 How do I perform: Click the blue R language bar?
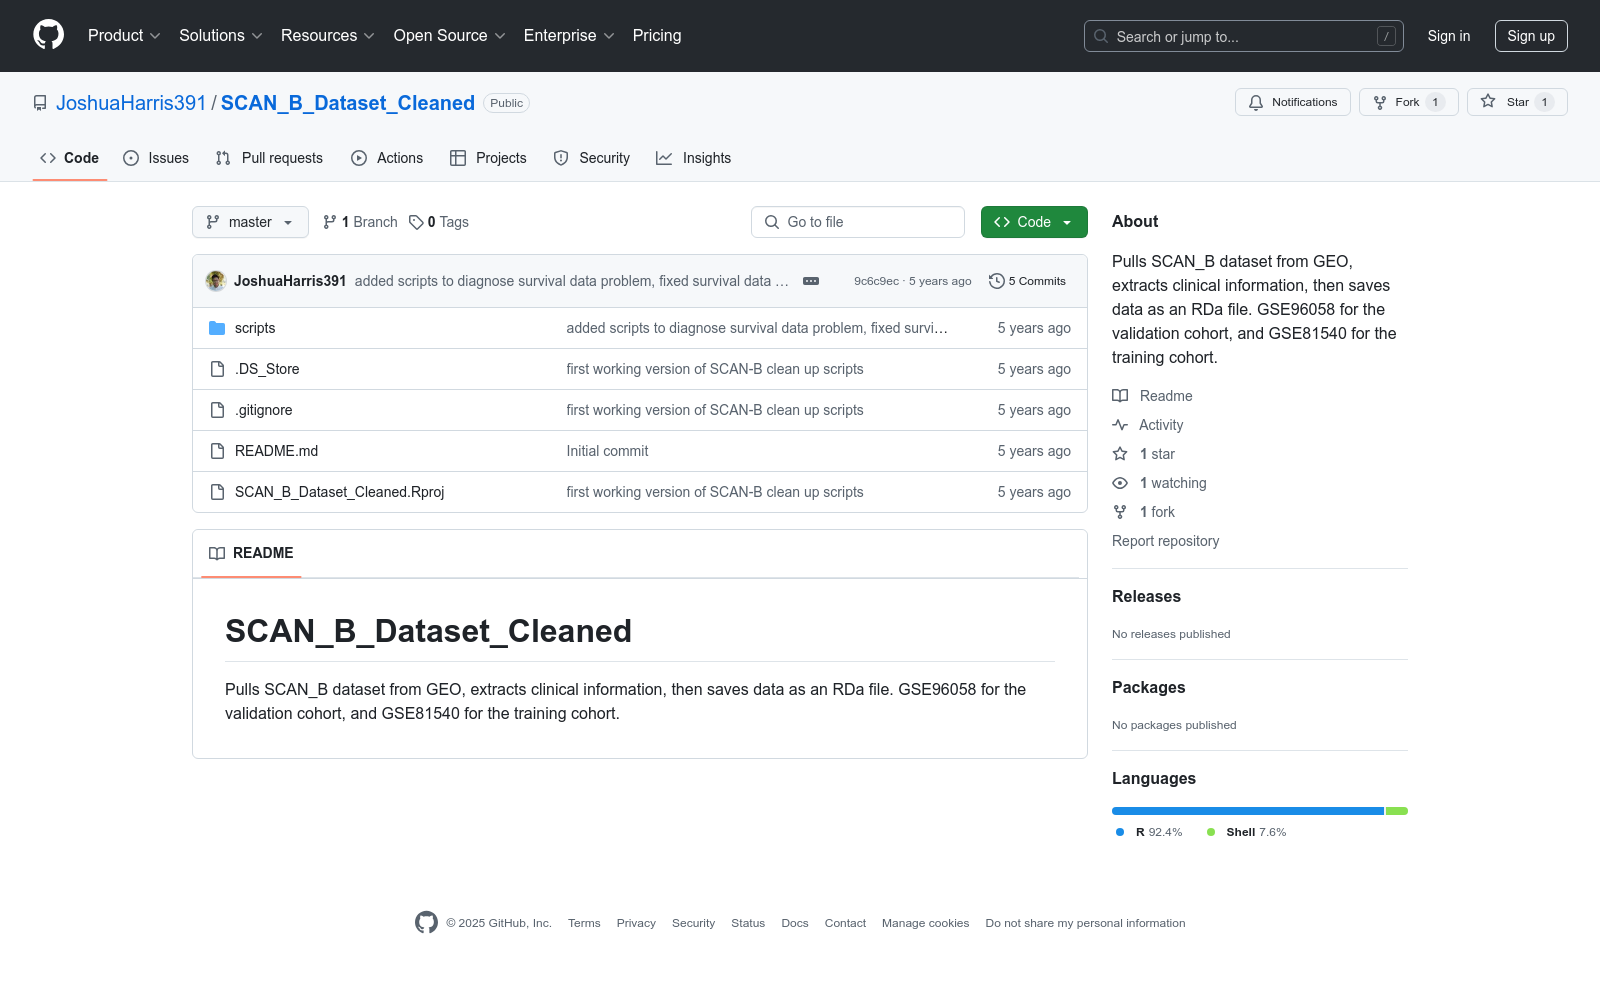tap(1247, 811)
